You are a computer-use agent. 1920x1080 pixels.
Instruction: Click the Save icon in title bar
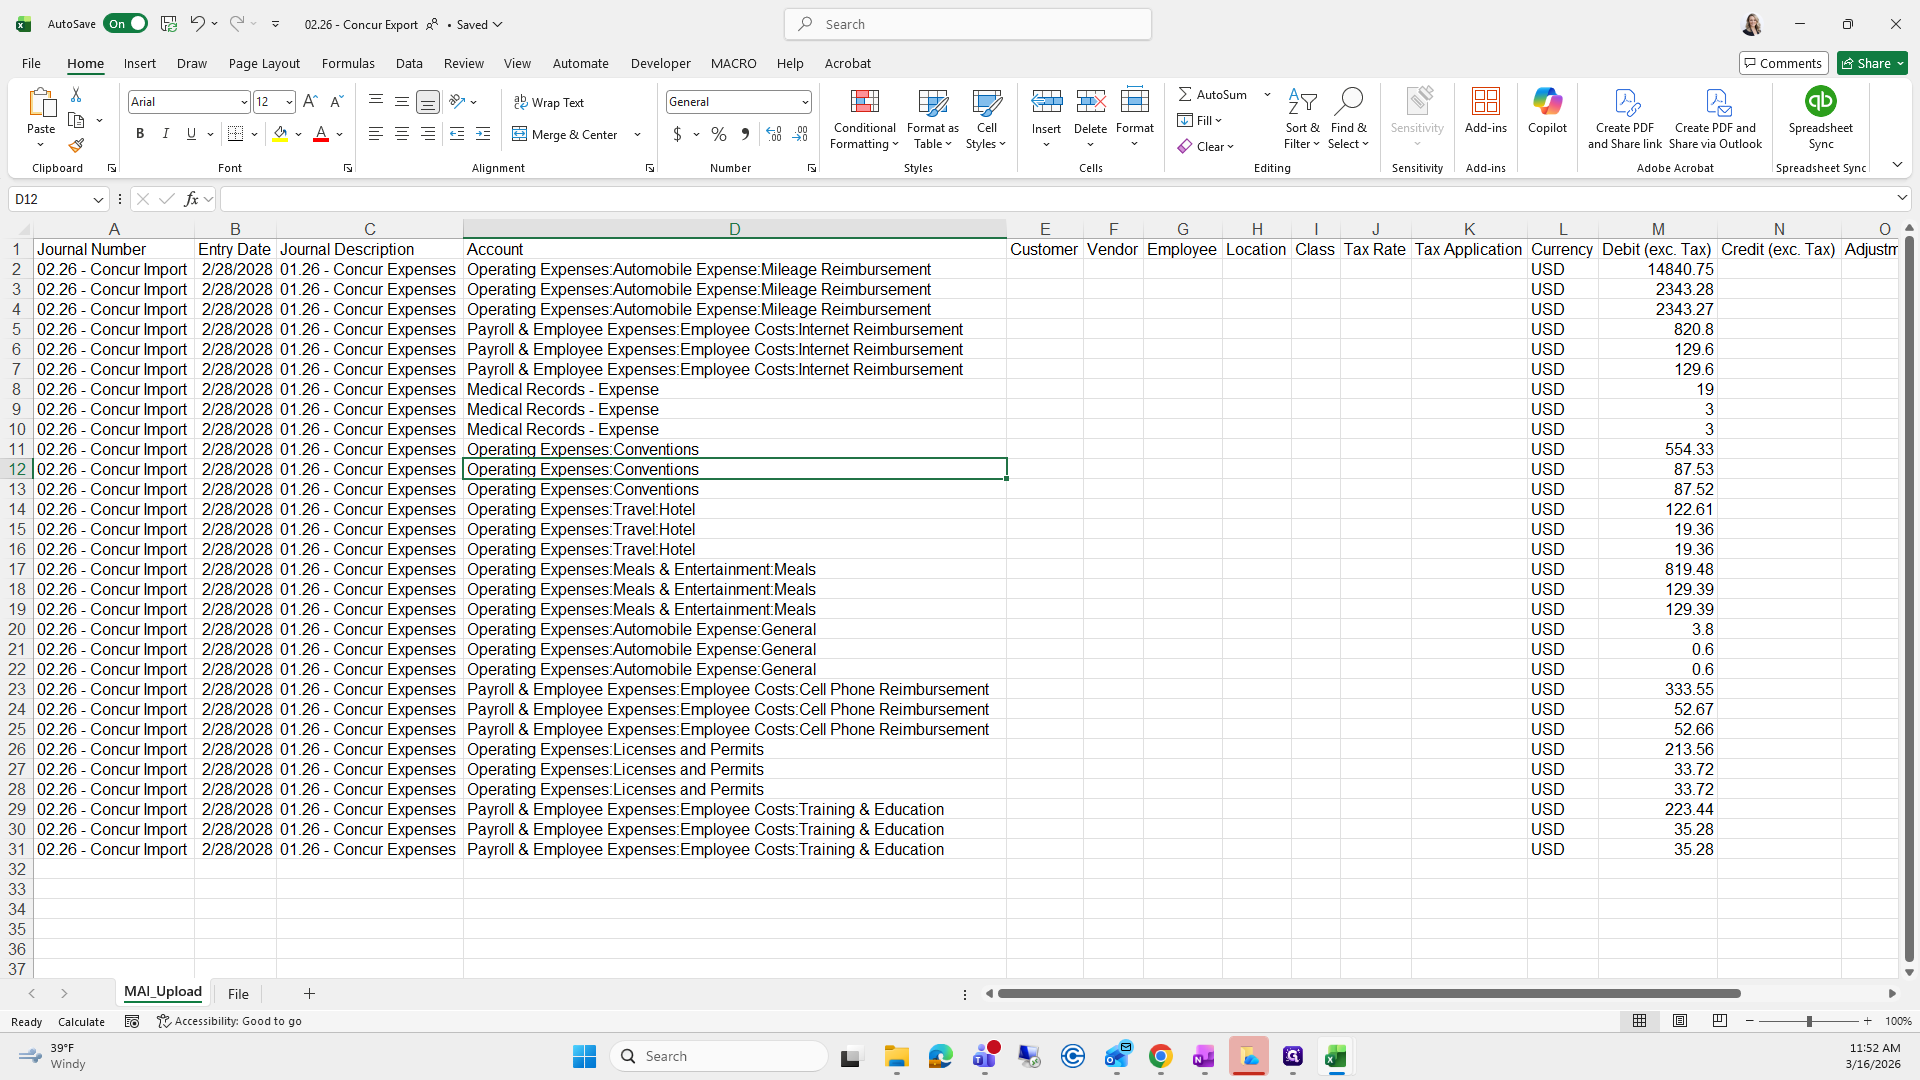(x=169, y=24)
